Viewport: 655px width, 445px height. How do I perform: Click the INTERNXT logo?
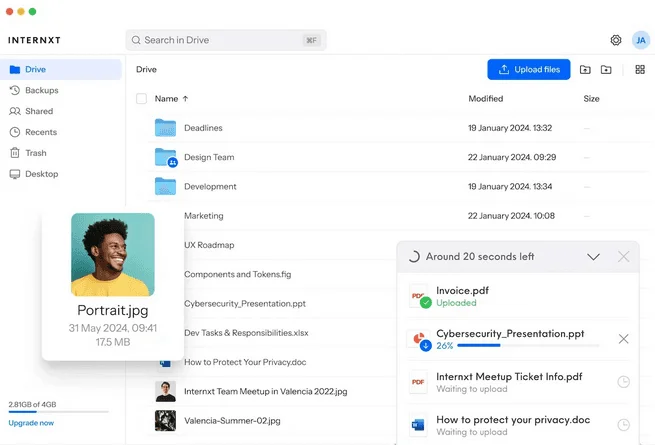34,40
